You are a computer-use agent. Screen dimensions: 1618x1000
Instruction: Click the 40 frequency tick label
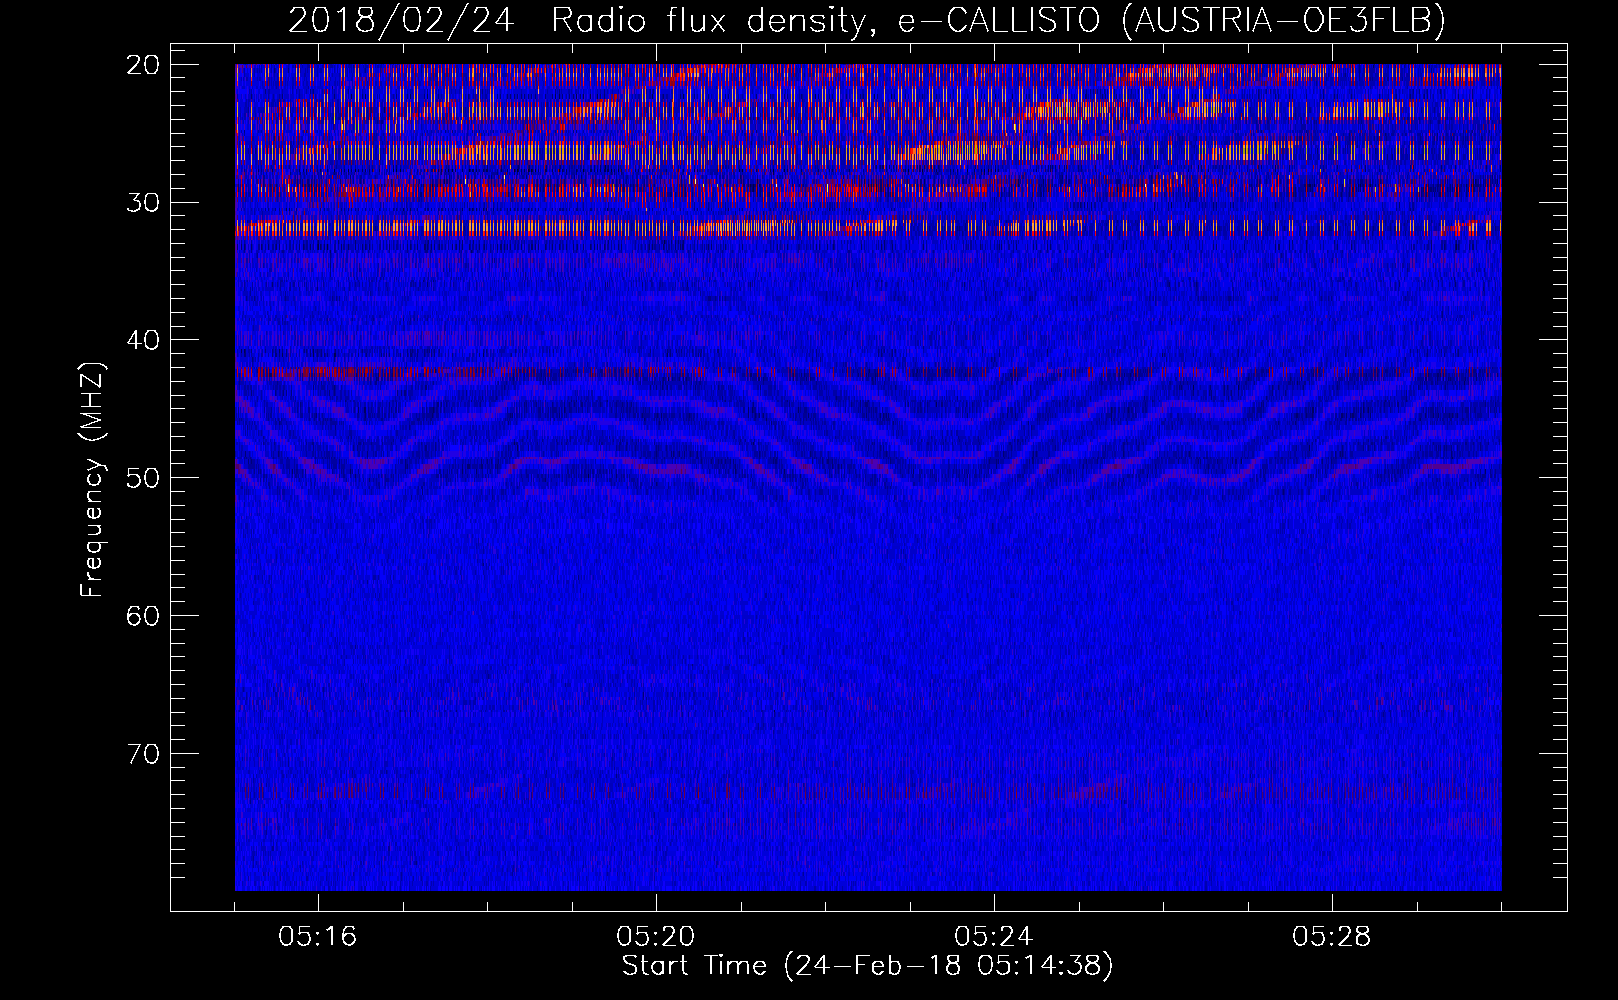[144, 340]
